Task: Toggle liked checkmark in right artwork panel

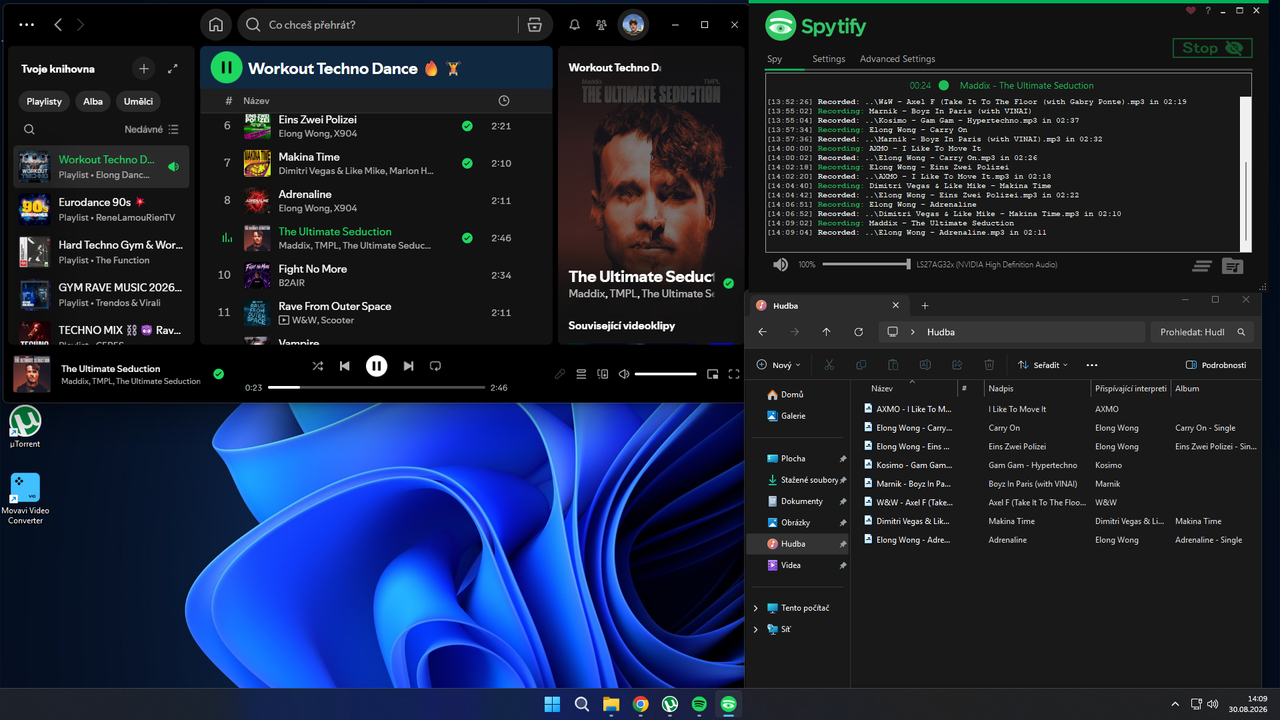Action: point(728,284)
